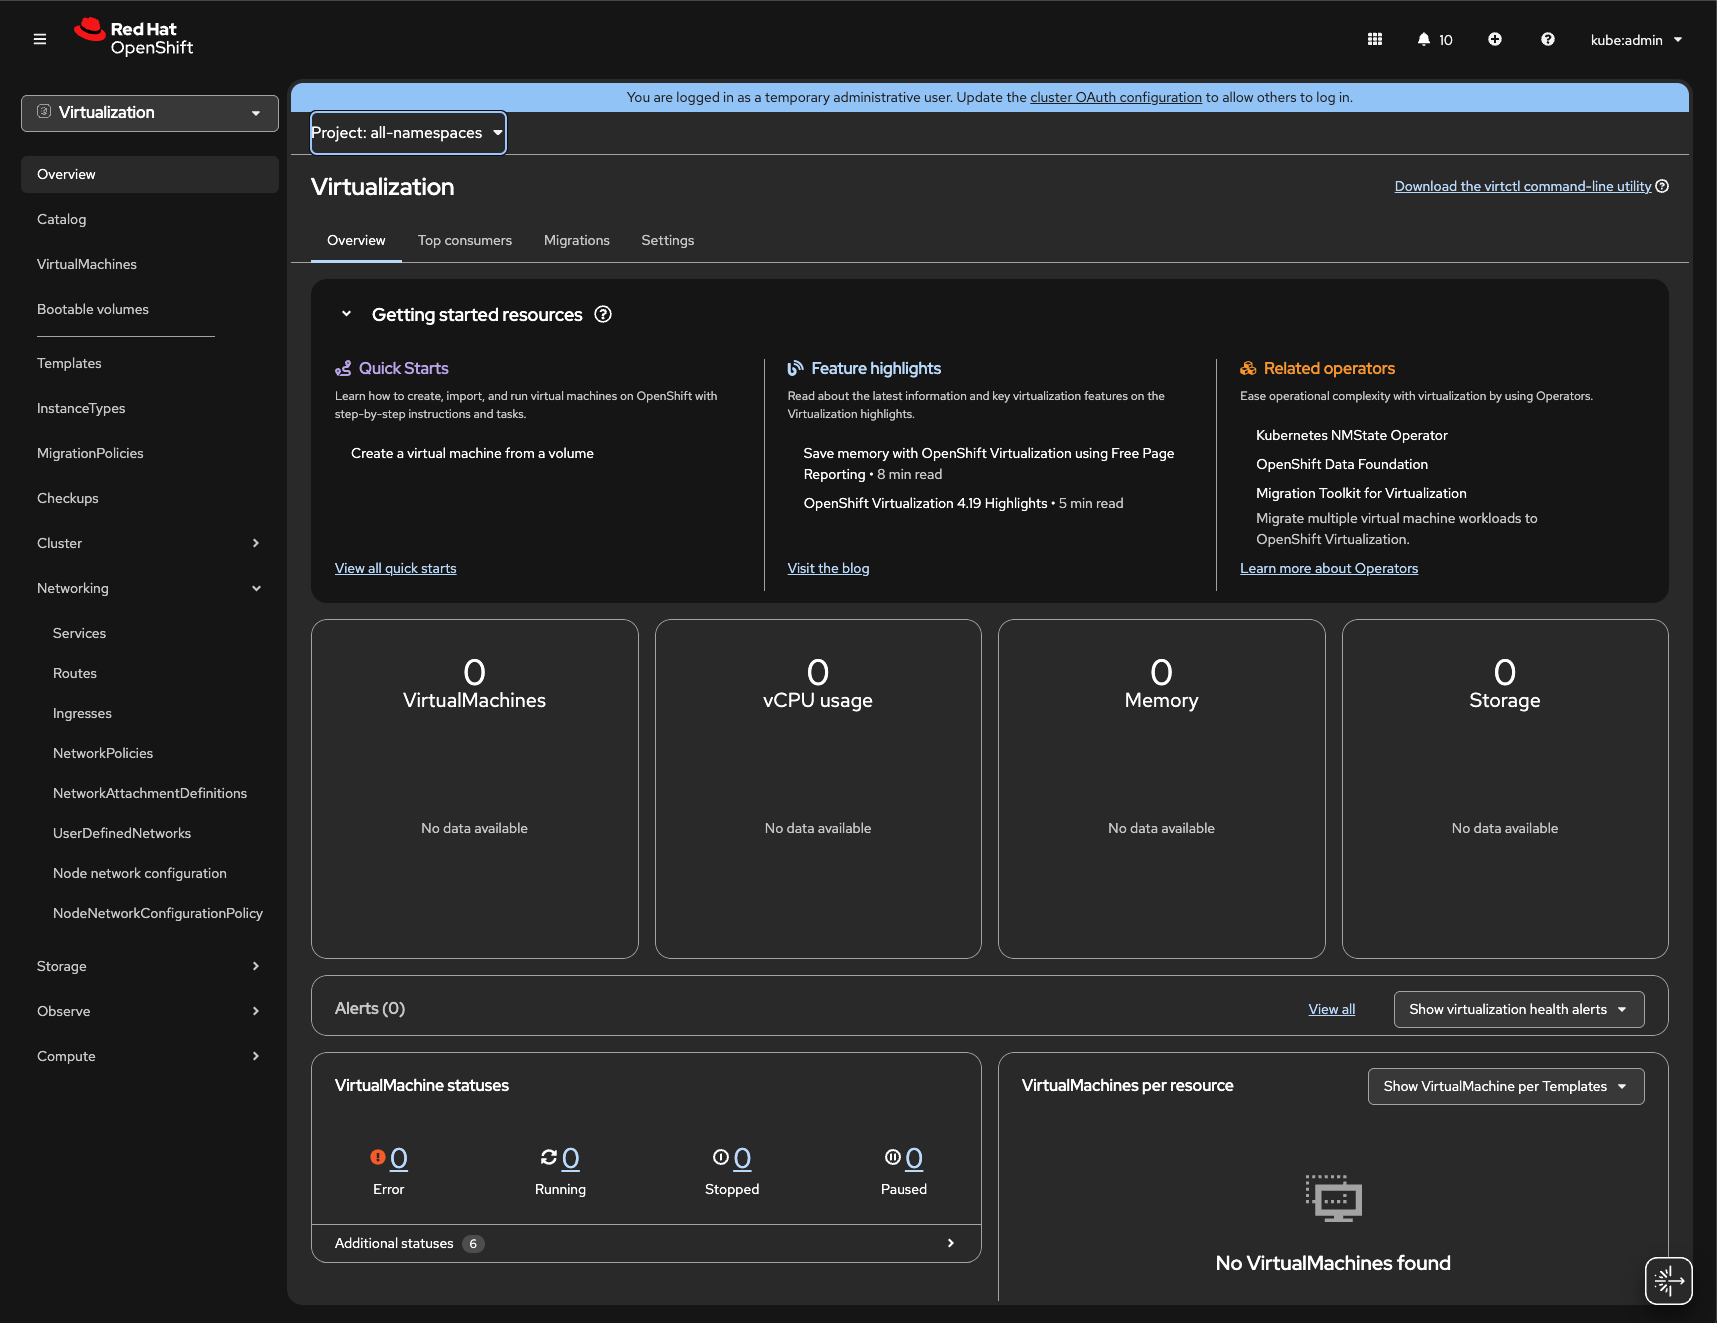Open the cluster OAuth configuration link
This screenshot has height=1323, width=1717.
[1115, 97]
